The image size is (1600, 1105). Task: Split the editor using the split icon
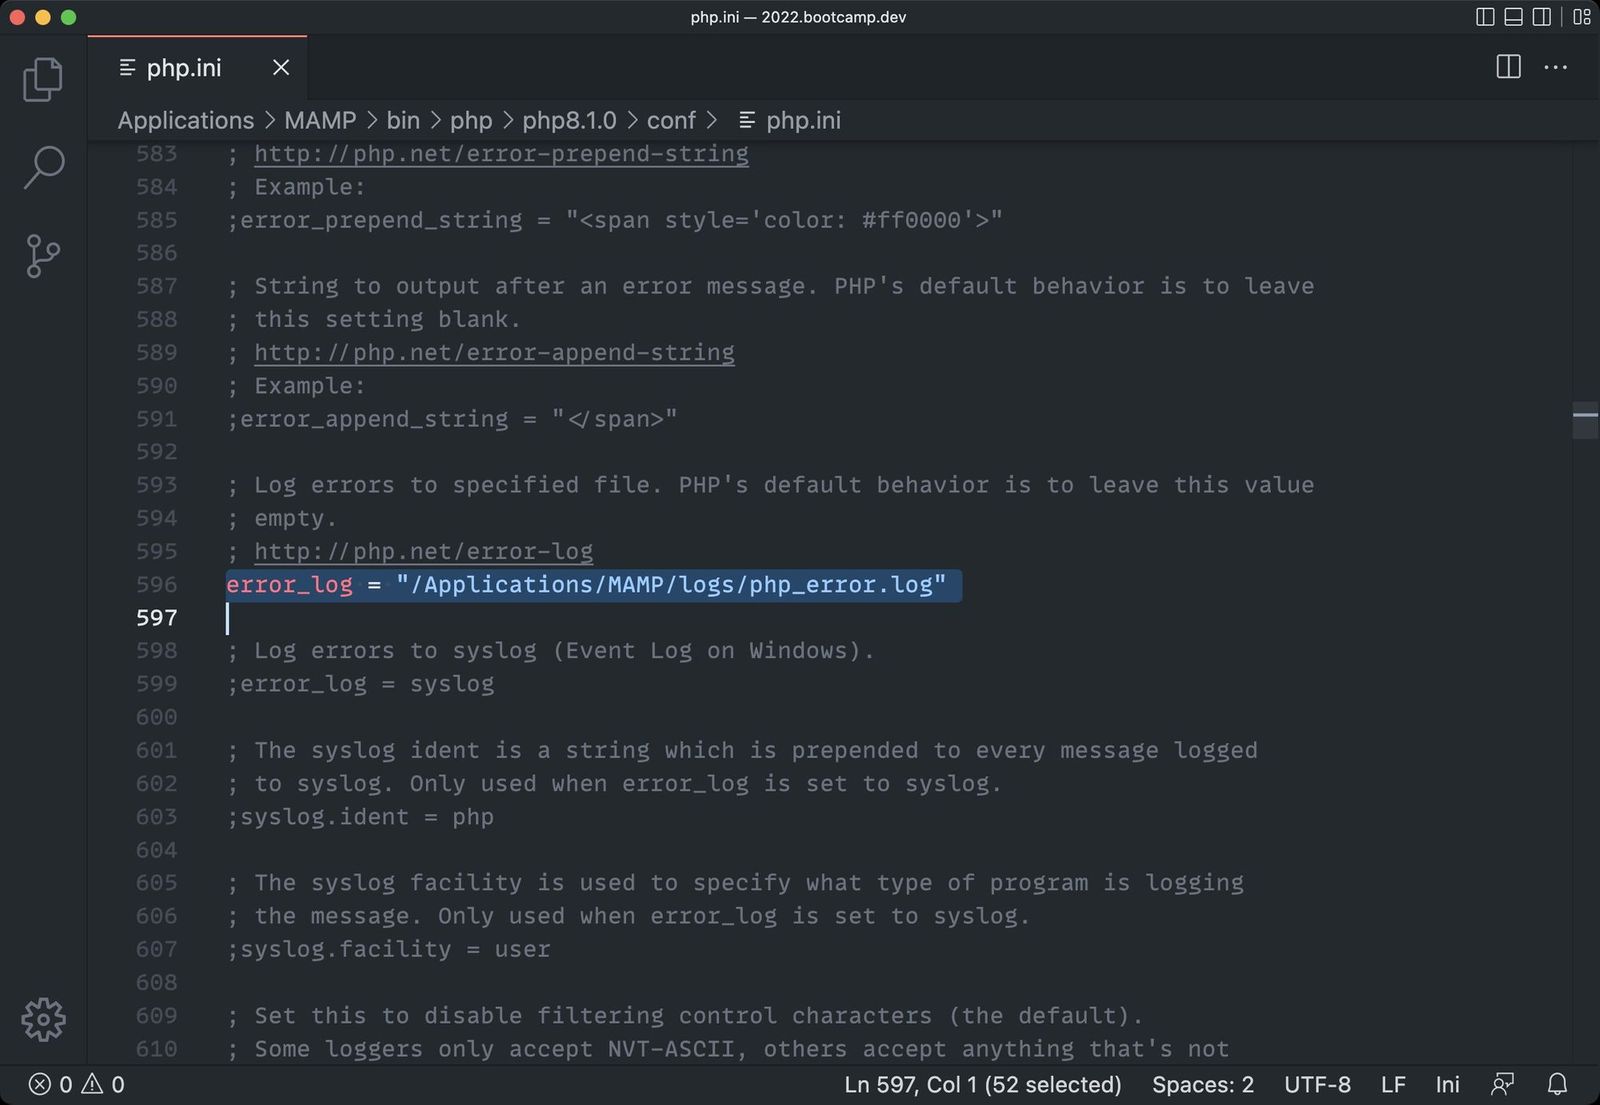[1506, 67]
